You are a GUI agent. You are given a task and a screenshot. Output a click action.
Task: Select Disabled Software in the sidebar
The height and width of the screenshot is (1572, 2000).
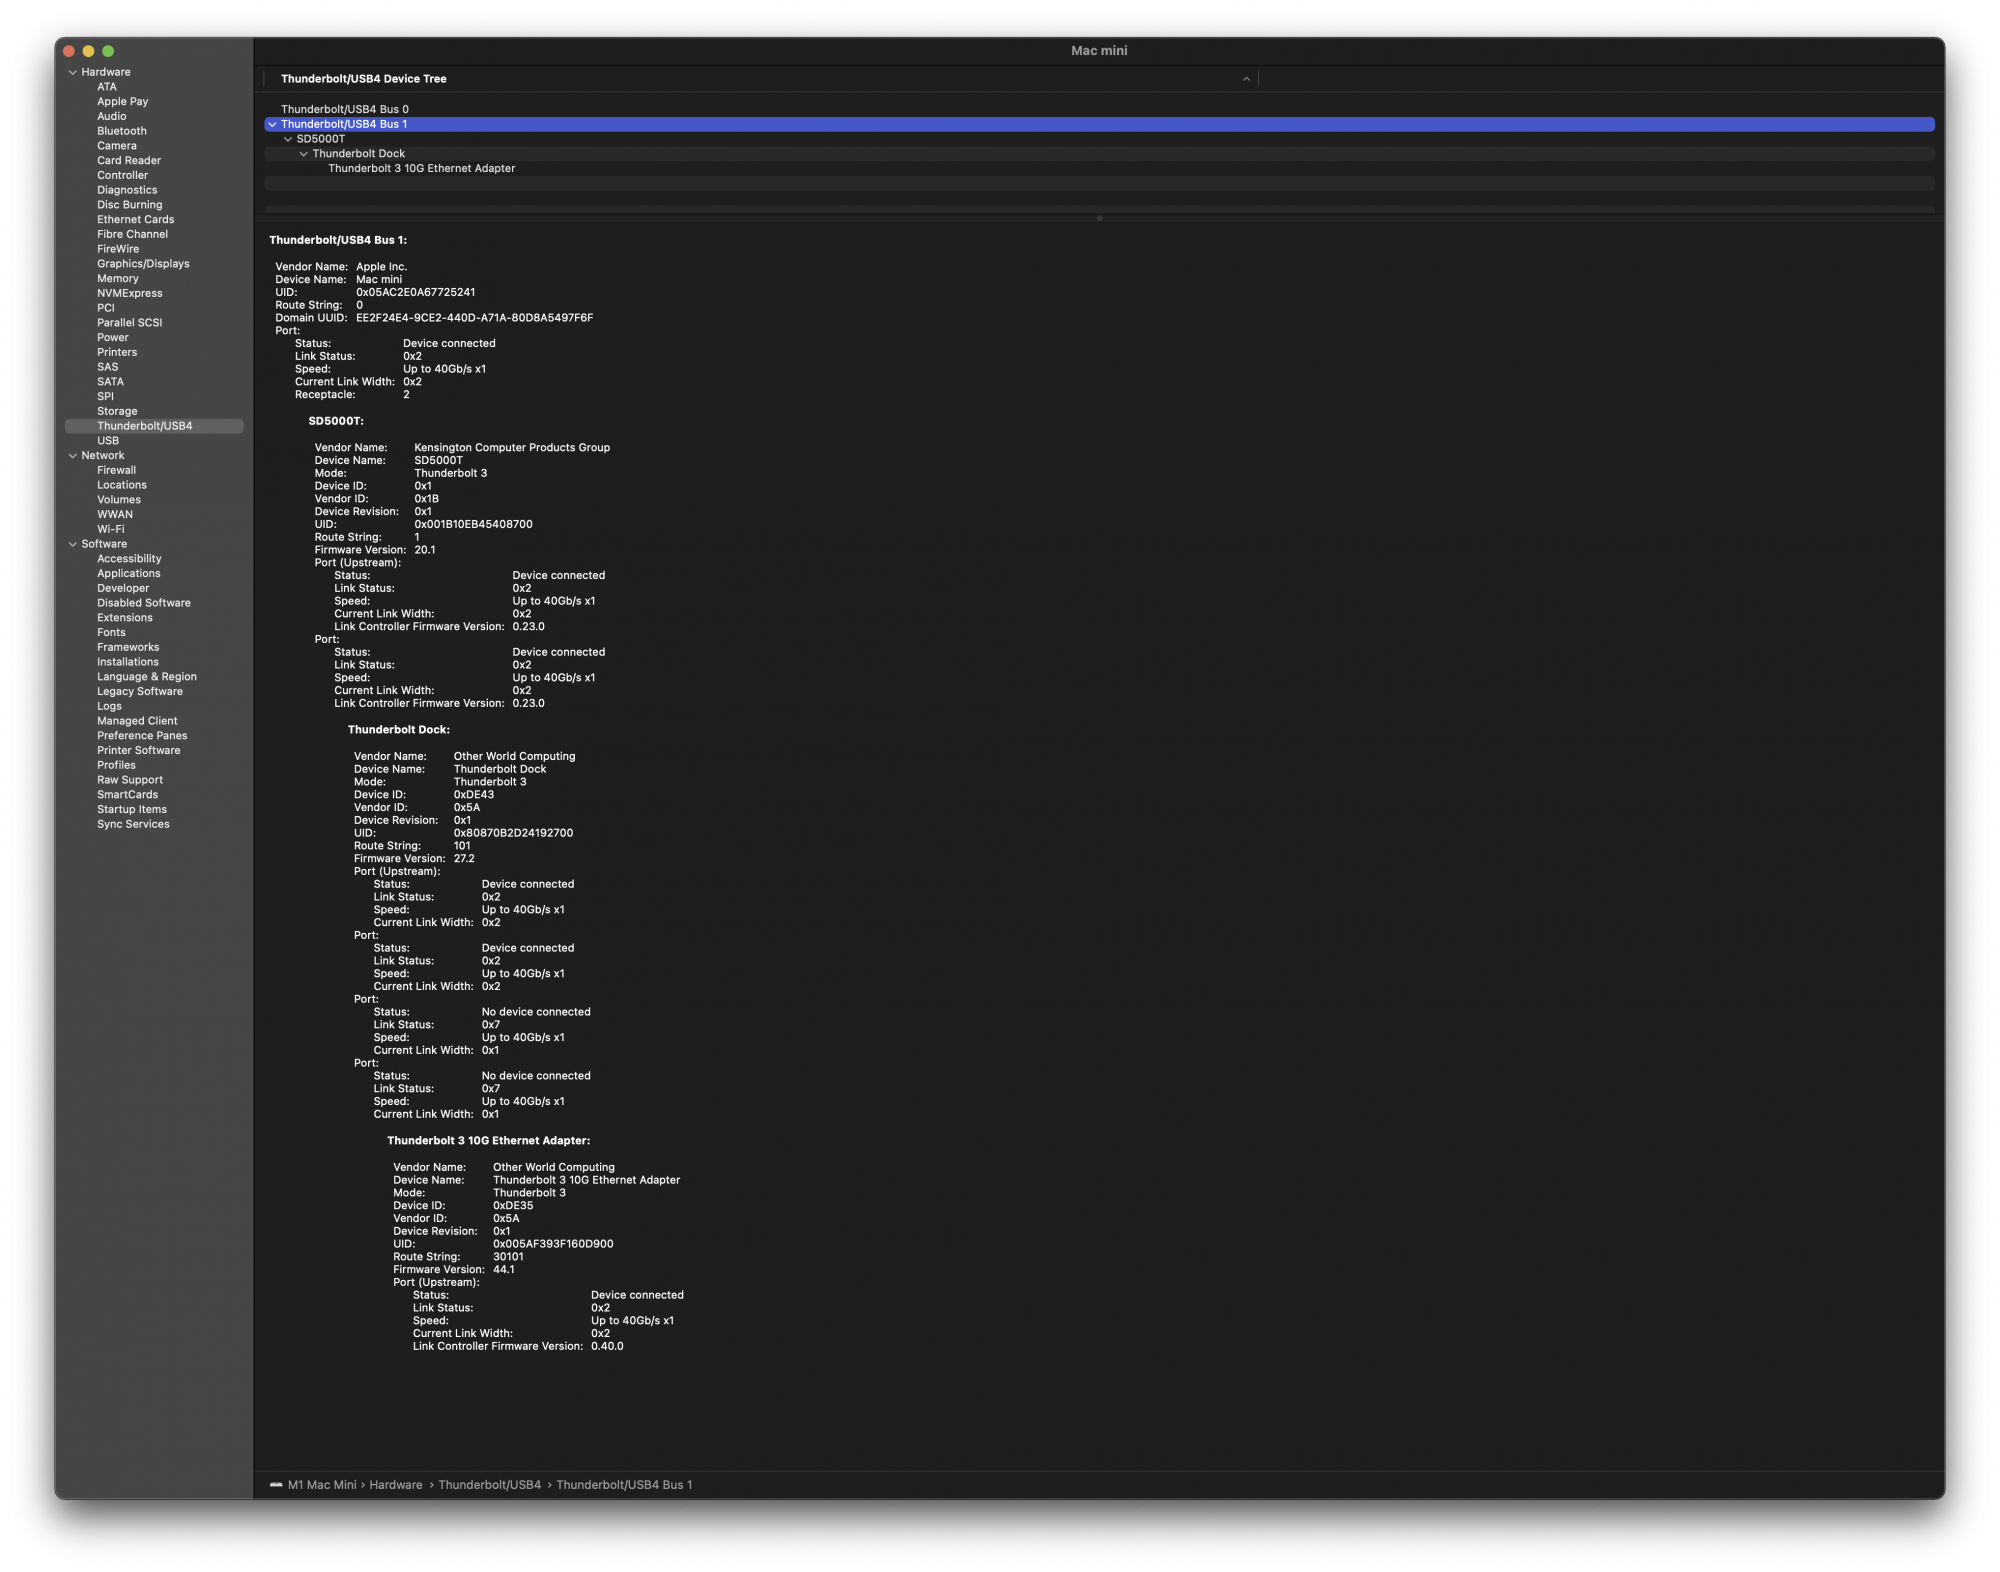click(144, 603)
